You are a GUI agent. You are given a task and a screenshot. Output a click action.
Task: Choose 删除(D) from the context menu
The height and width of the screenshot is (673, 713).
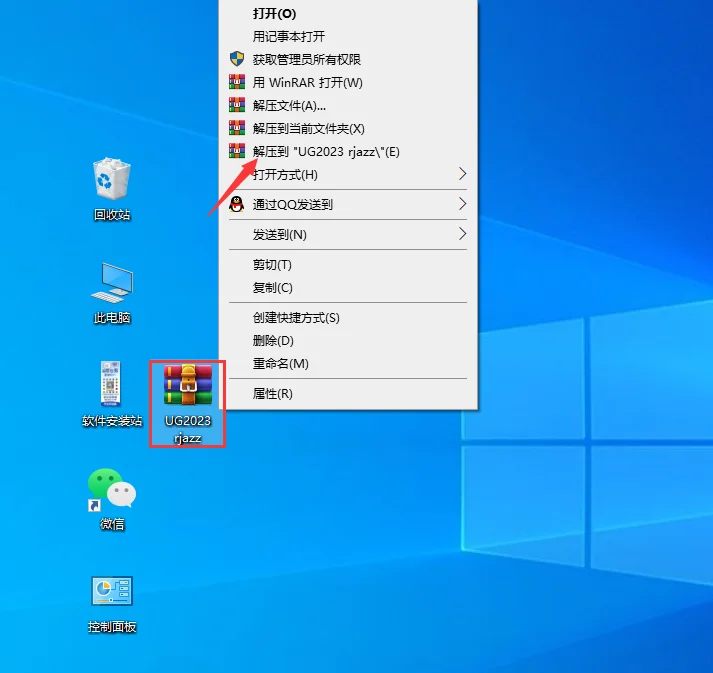click(348, 340)
